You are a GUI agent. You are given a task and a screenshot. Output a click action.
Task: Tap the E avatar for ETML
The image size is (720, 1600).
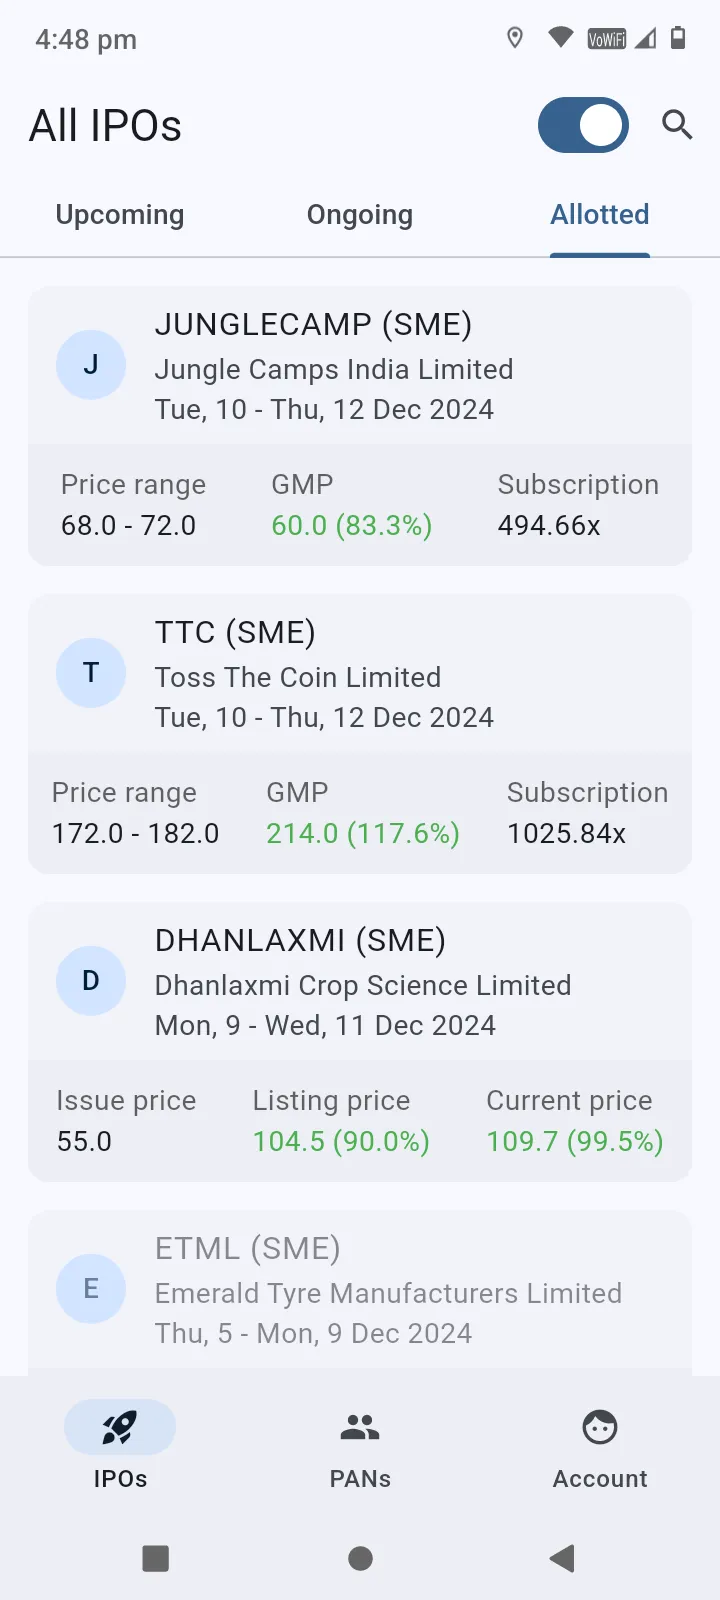click(91, 1289)
